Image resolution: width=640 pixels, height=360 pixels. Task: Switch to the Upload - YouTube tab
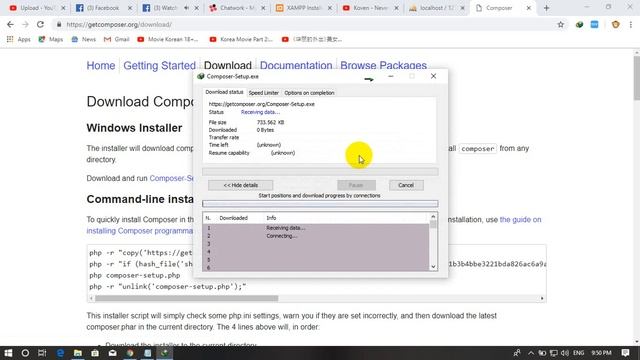(x=37, y=8)
